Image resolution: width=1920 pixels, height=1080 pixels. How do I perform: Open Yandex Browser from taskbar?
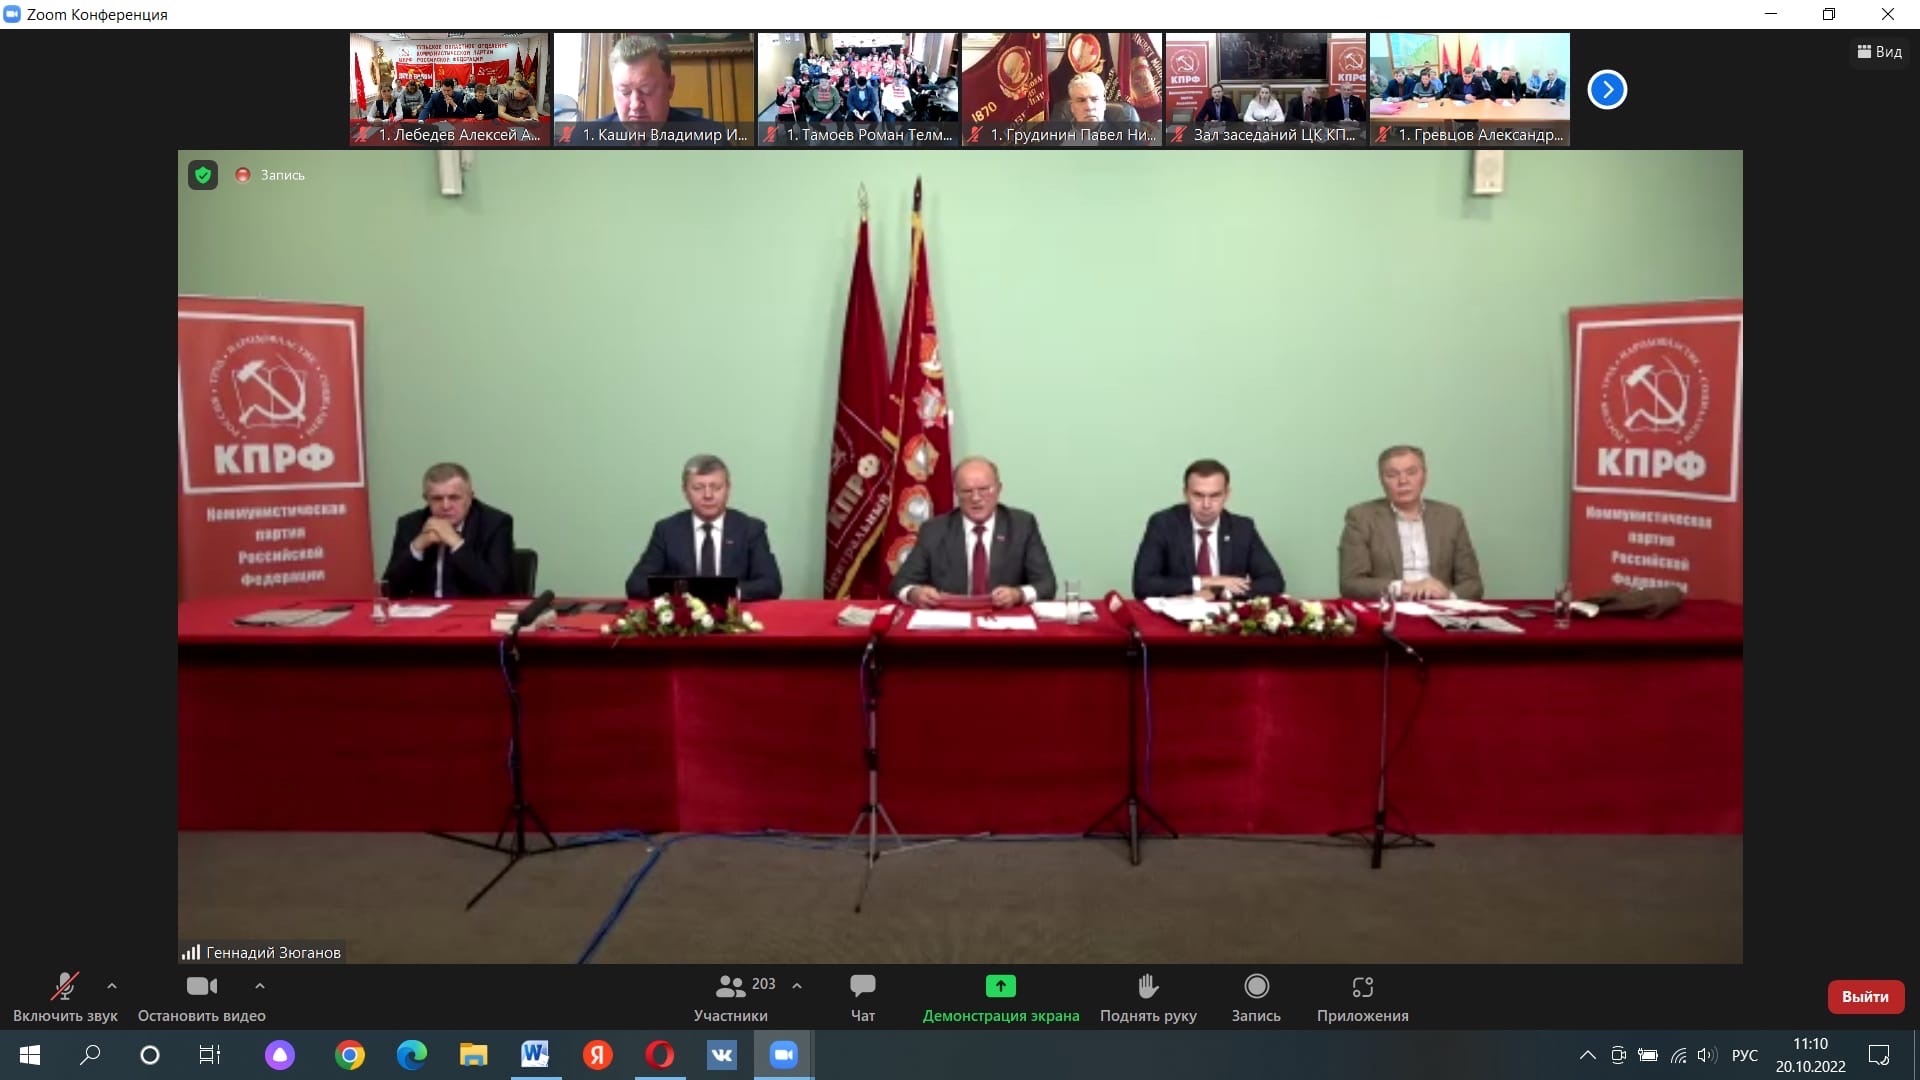coord(597,1055)
